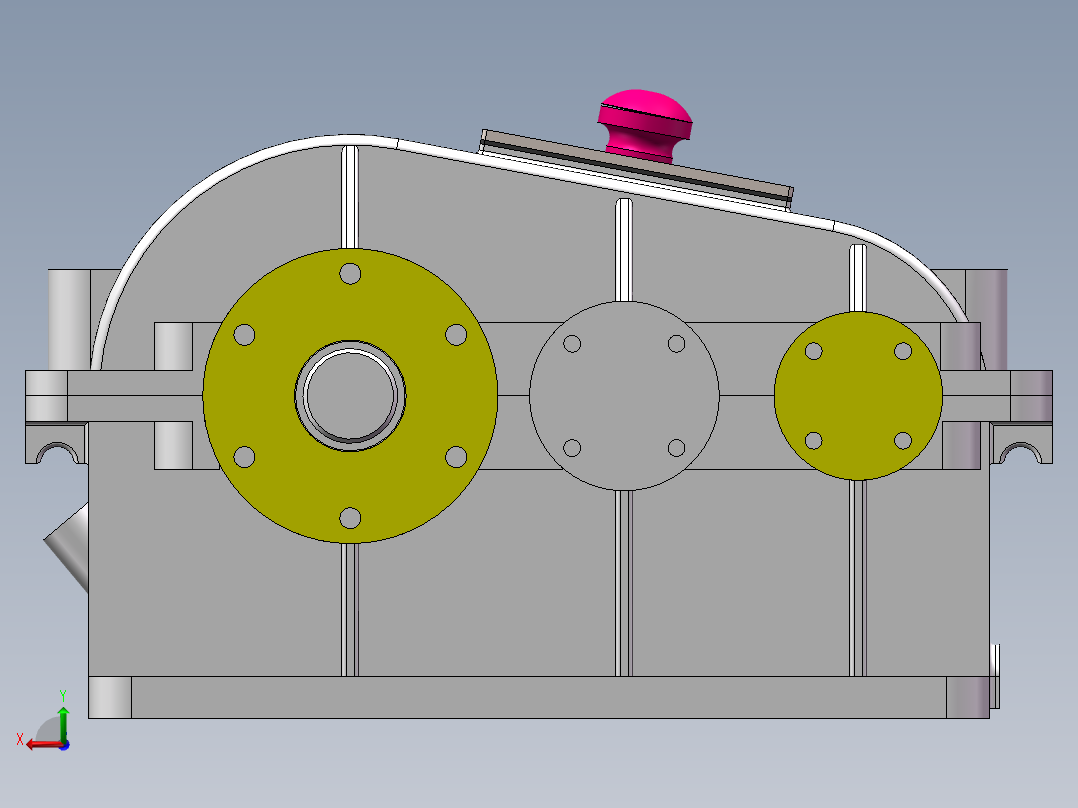
Task: Pick the large yellow bearing end cover
Action: tap(350, 395)
